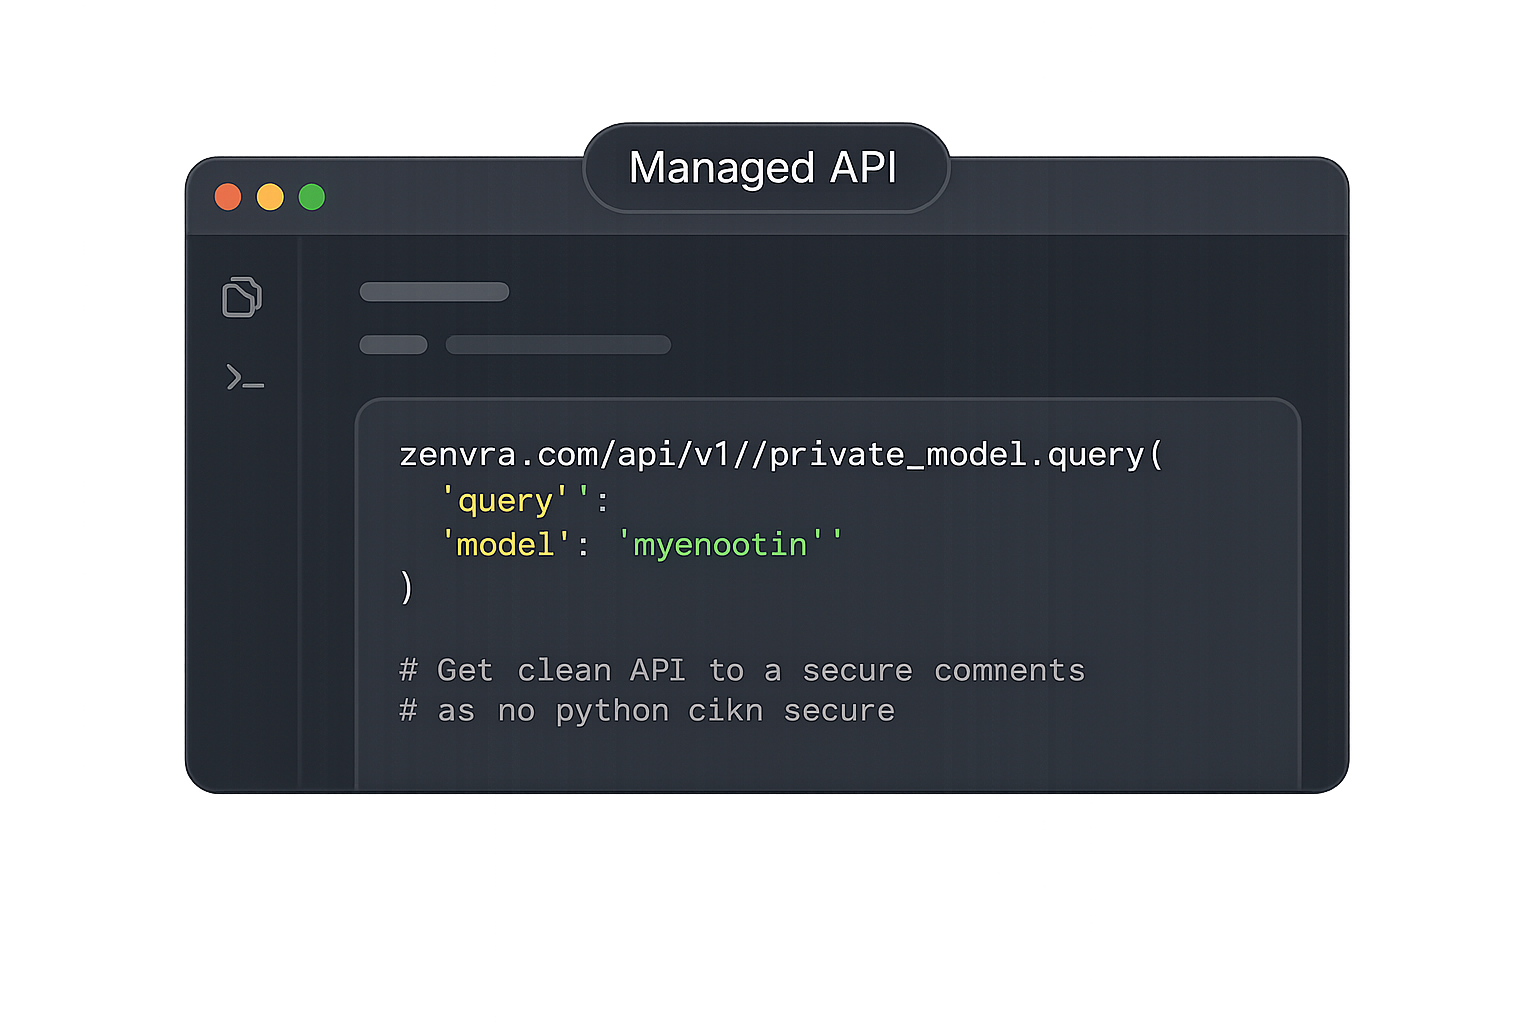This screenshot has height=1024, width=1536.
Task: Click the short gray placeholder pill
Action: [393, 345]
